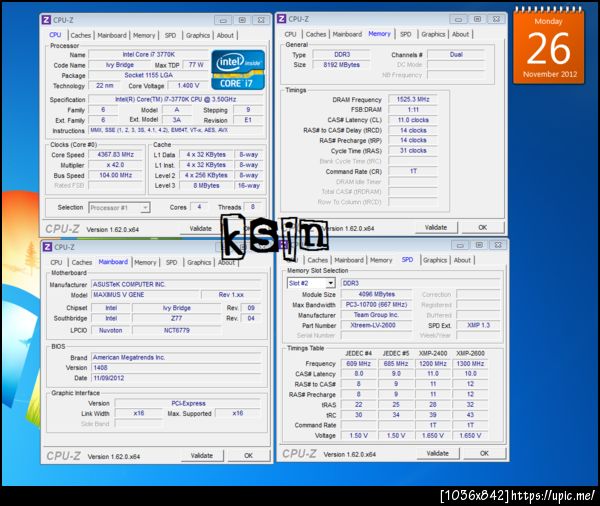
Task: Open SPD tab in the CPU window
Action: point(170,35)
